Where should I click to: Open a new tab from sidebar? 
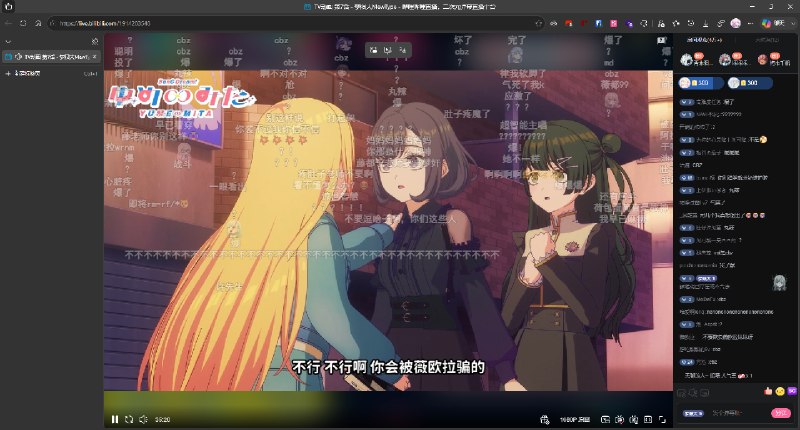click(x=51, y=73)
